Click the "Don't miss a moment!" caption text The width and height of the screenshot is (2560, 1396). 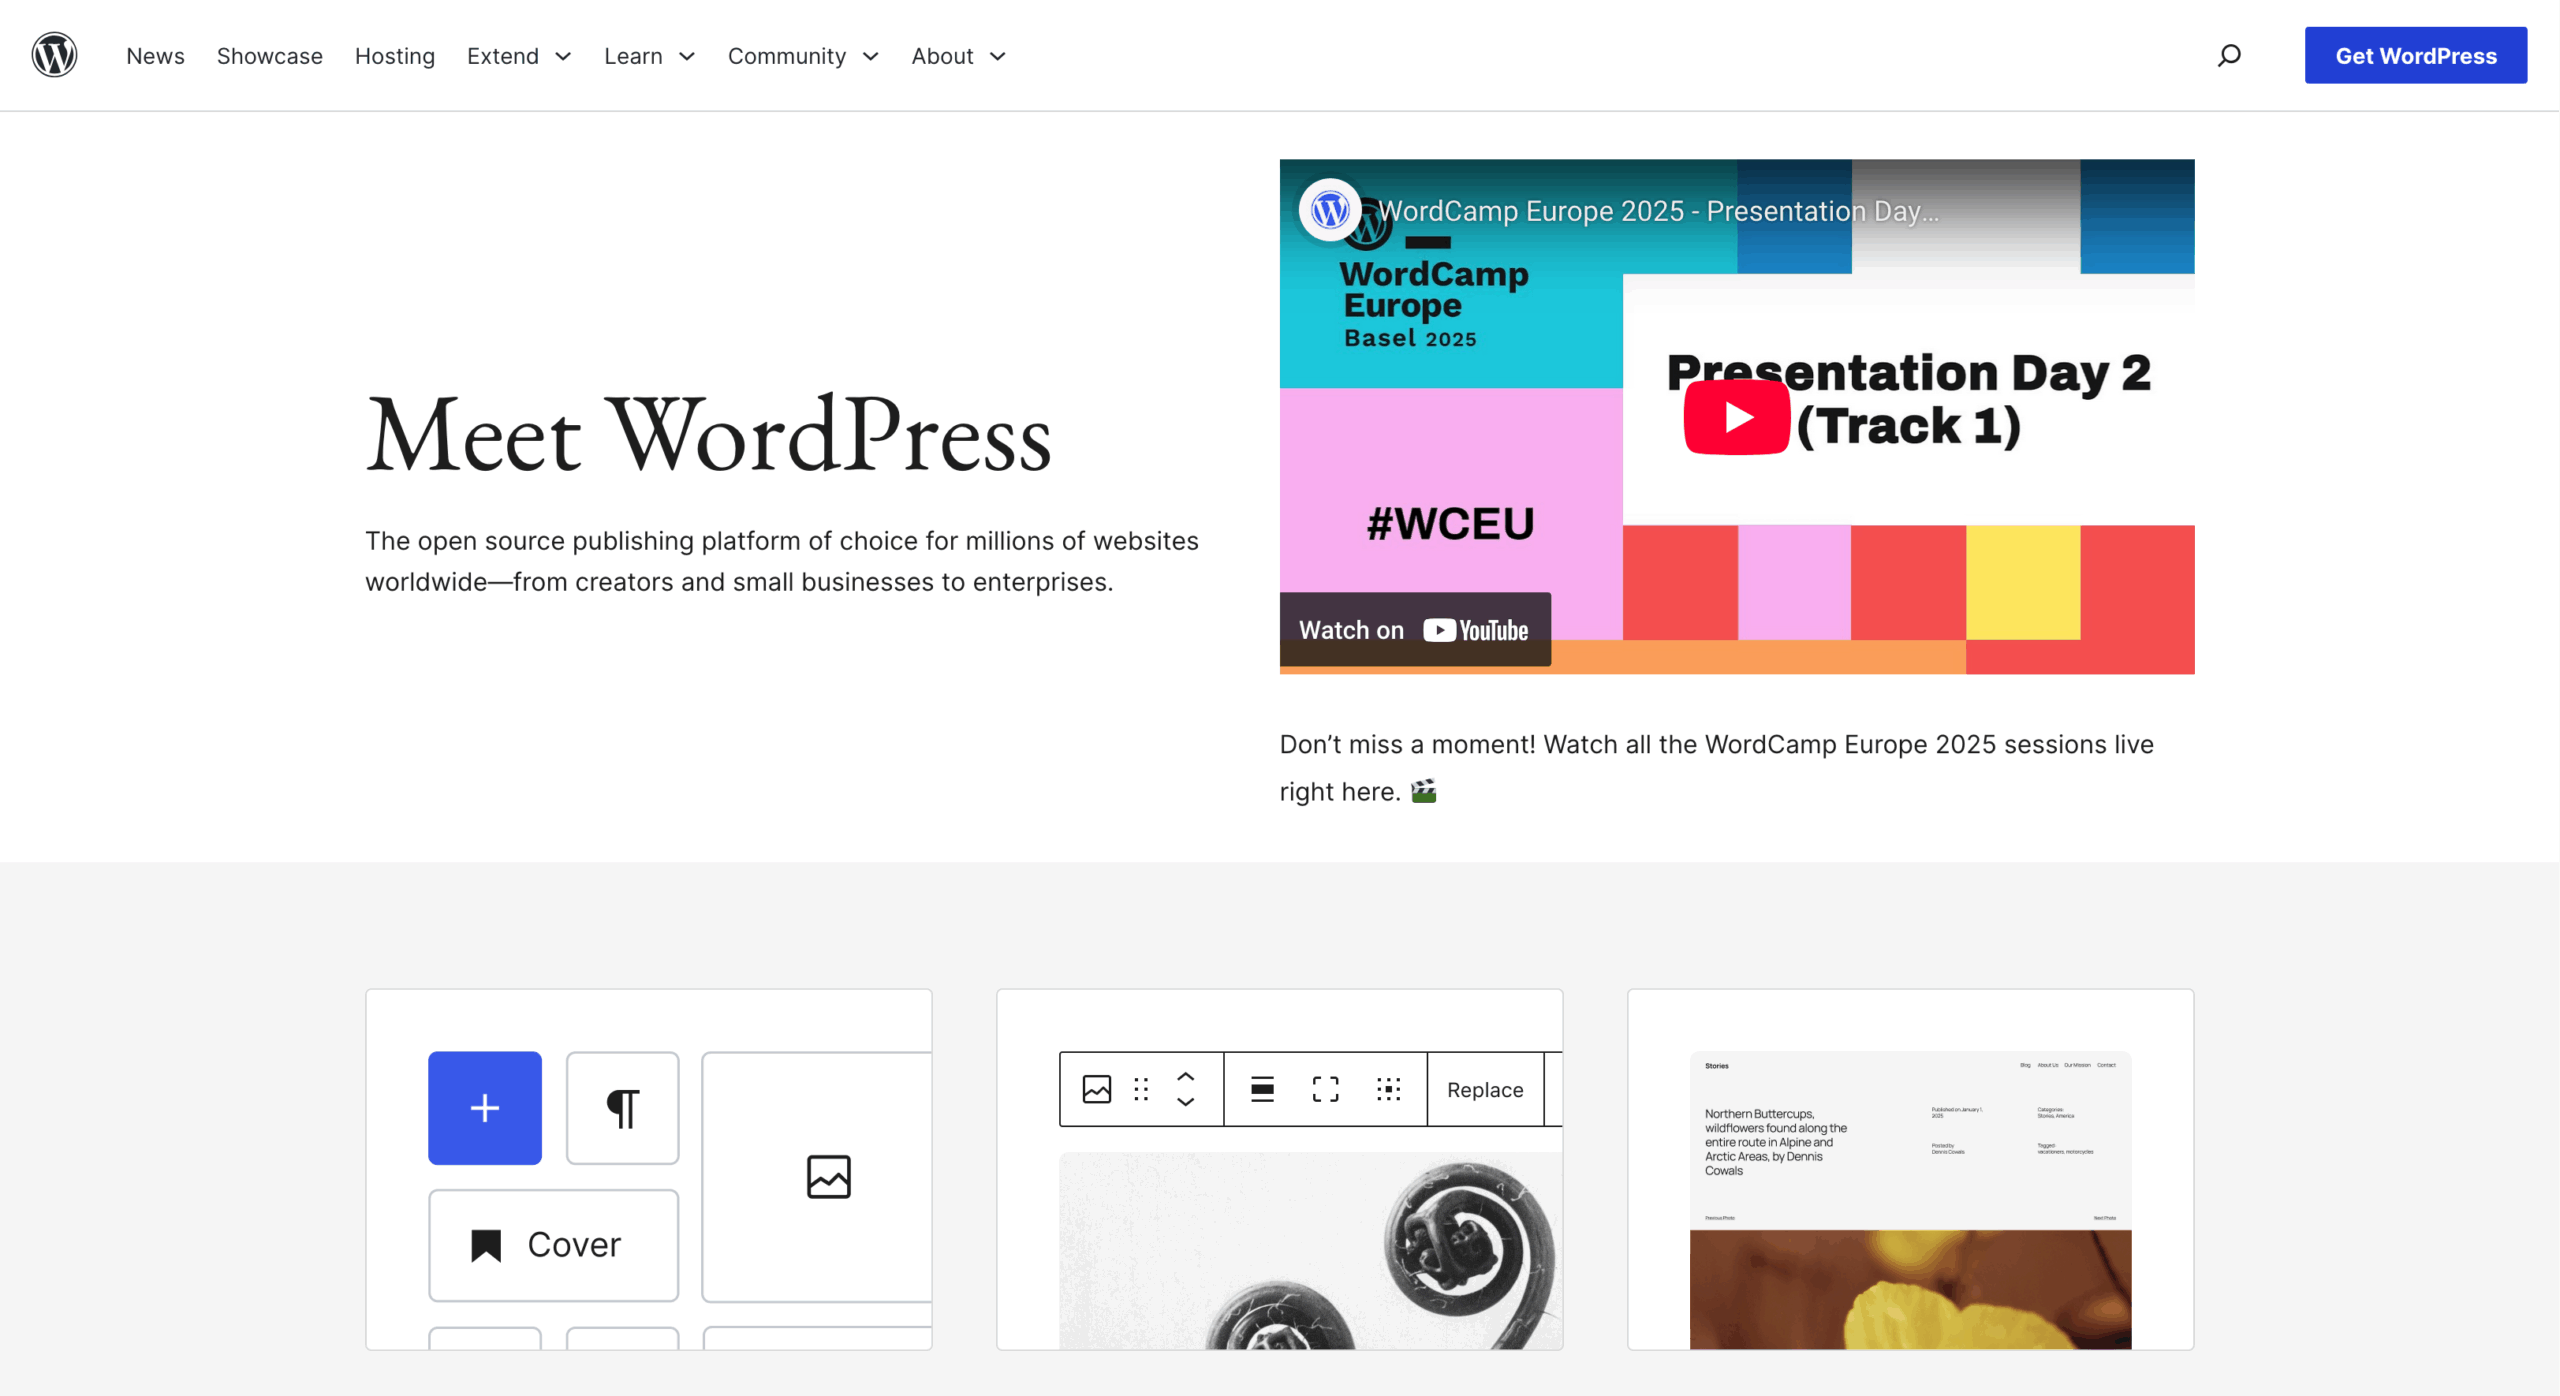coord(1716,767)
